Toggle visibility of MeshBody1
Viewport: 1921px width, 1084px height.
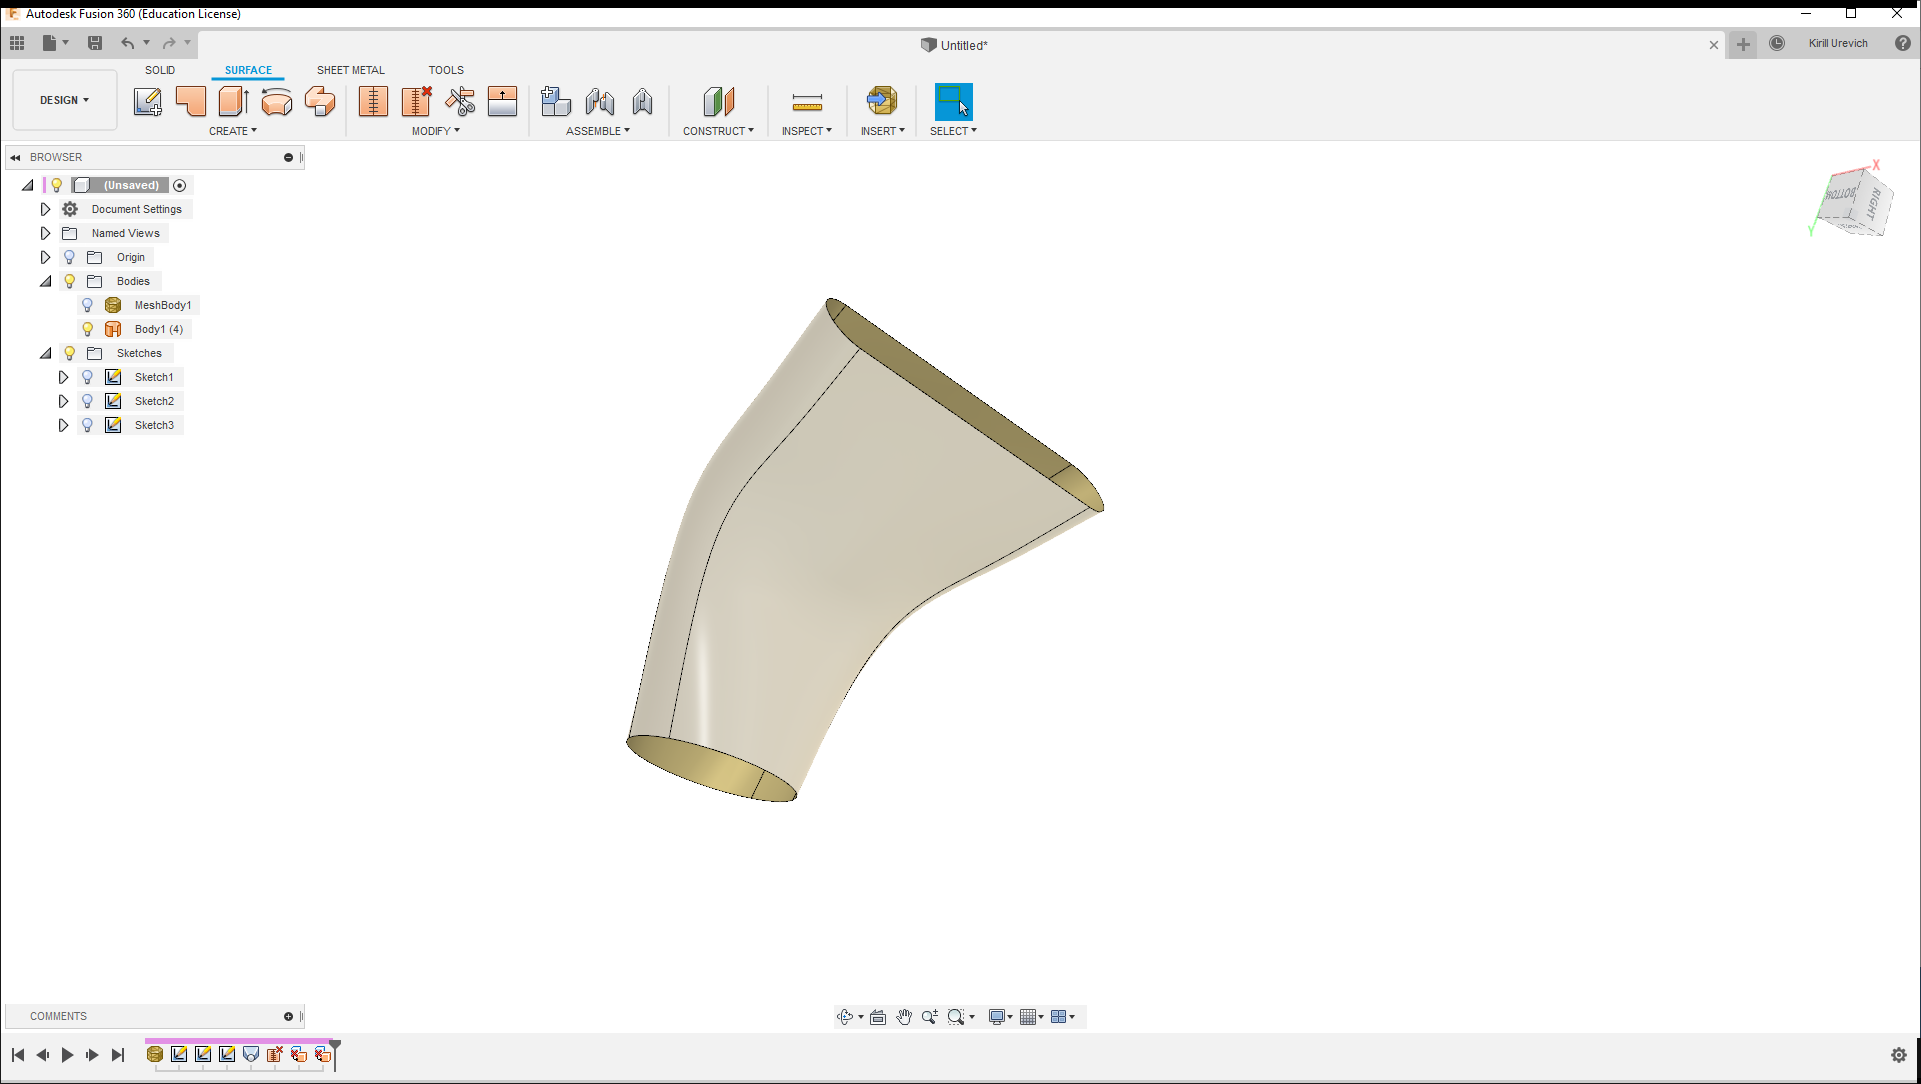tap(87, 305)
